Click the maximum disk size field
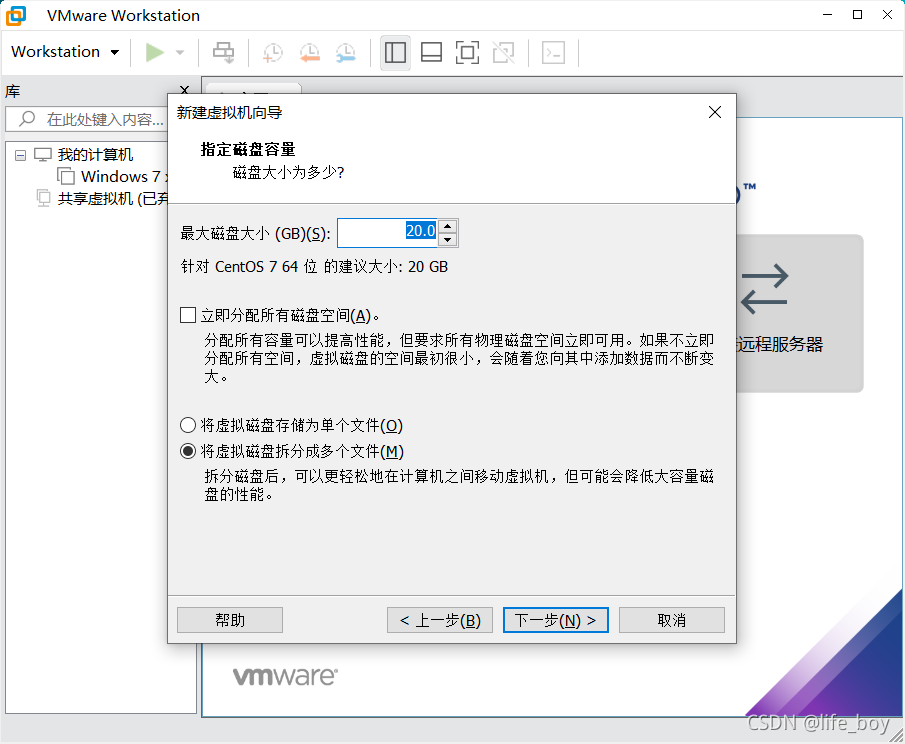Viewport: 905px width, 744px height. [x=387, y=233]
